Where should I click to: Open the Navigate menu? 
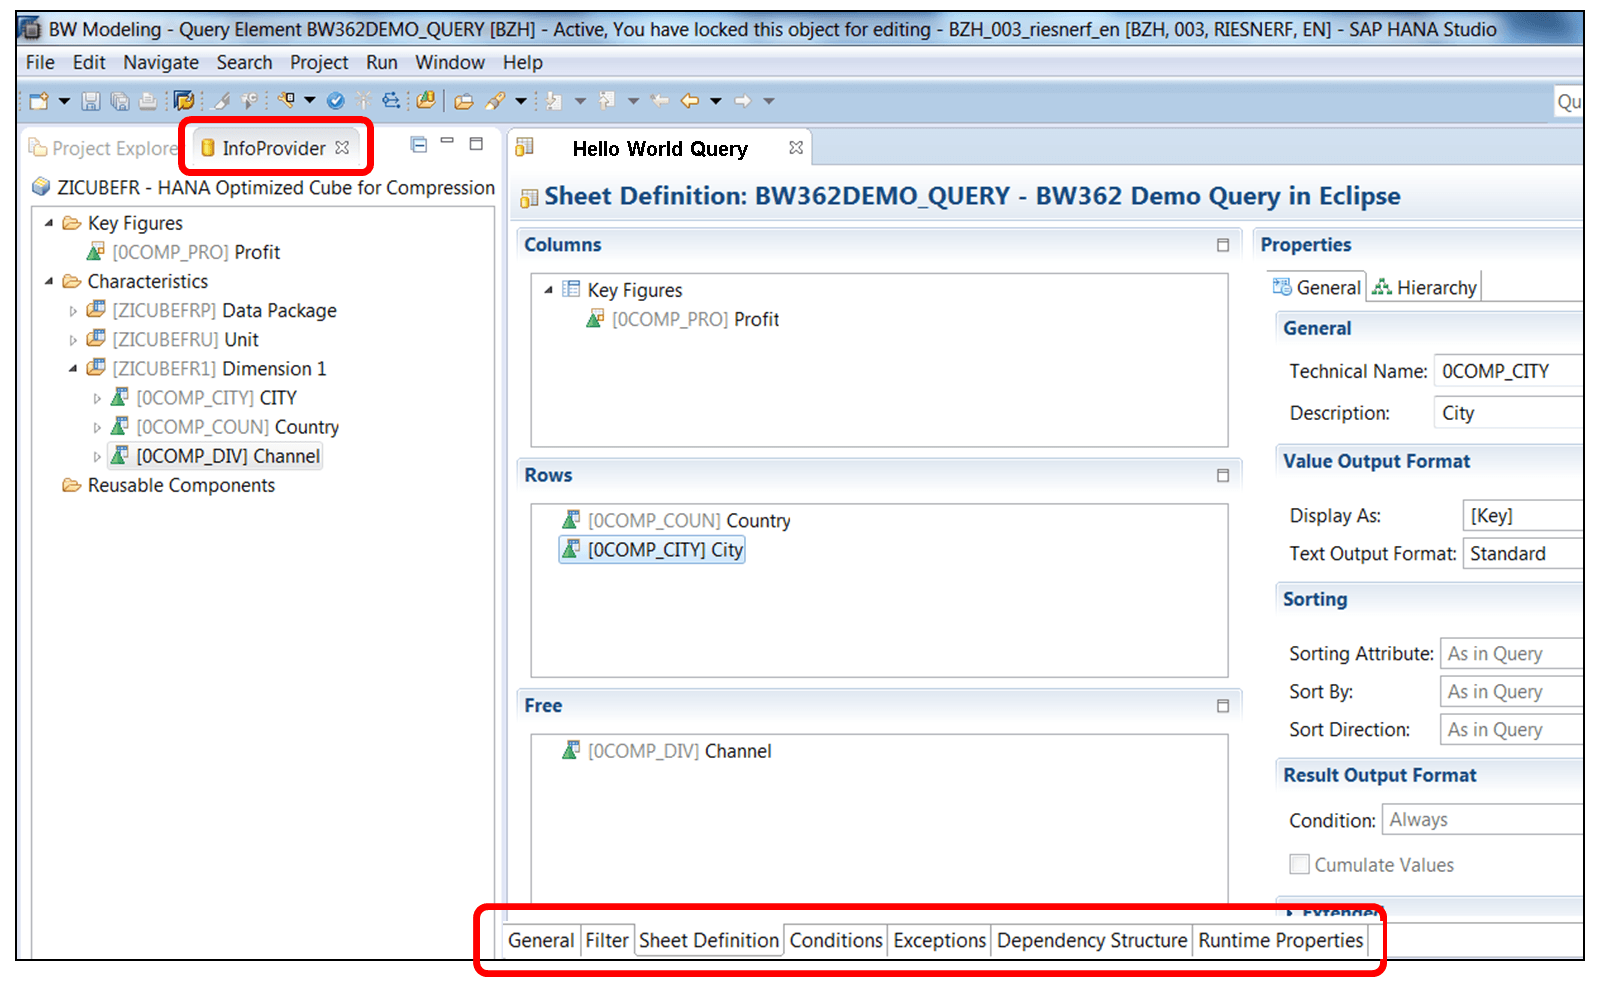point(161,62)
